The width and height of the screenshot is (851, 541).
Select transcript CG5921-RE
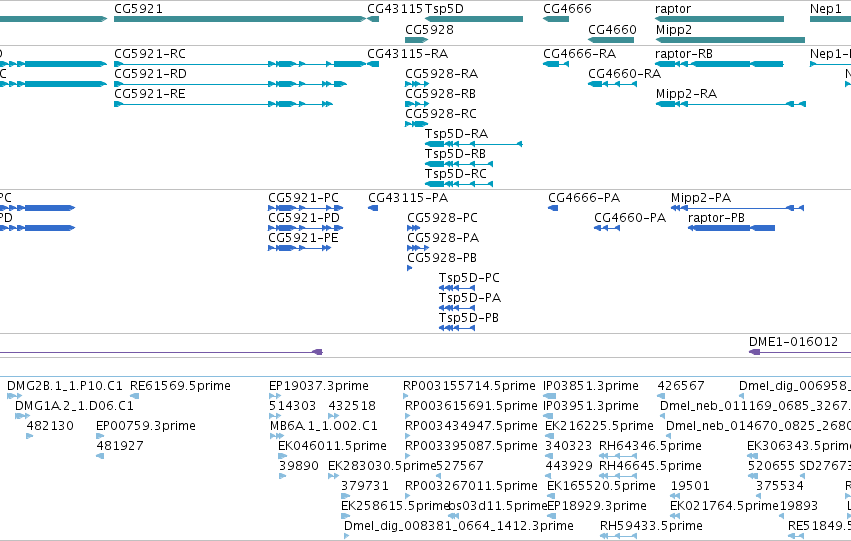pos(150,94)
